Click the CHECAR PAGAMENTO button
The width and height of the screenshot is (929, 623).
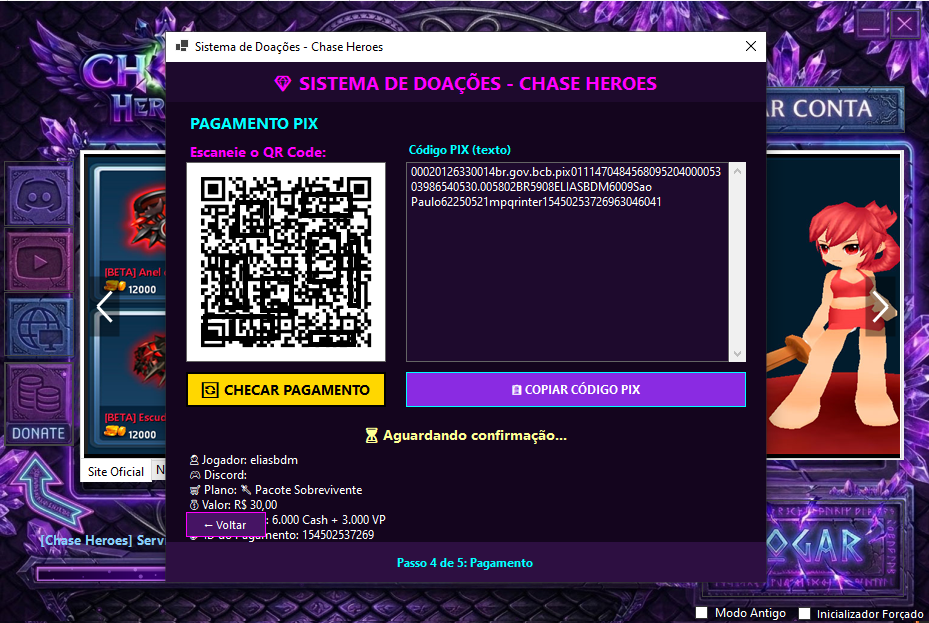(286, 390)
